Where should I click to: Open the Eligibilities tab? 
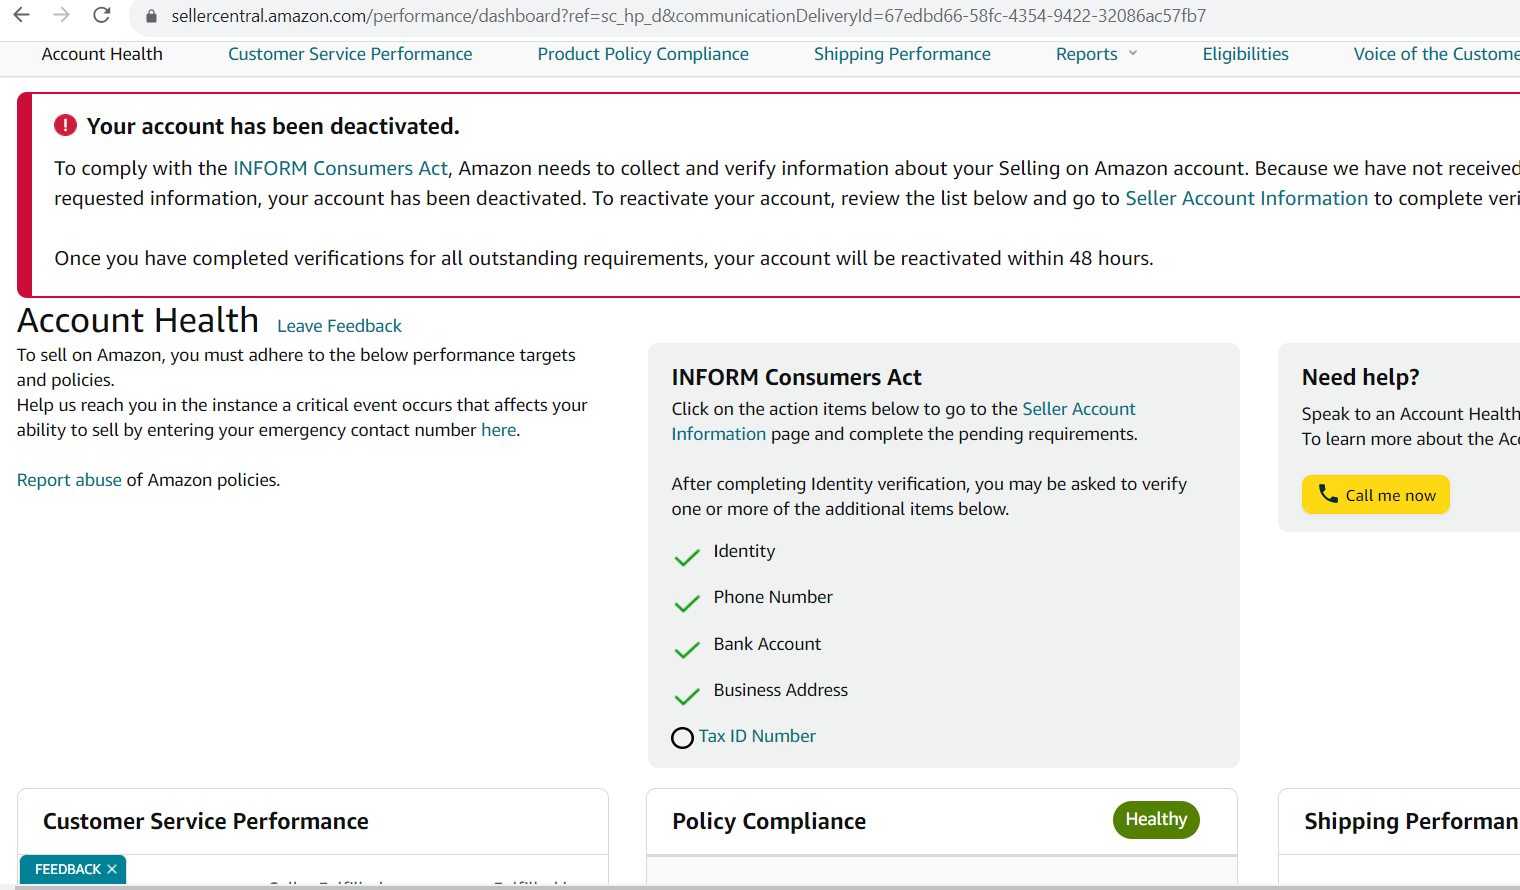point(1245,54)
